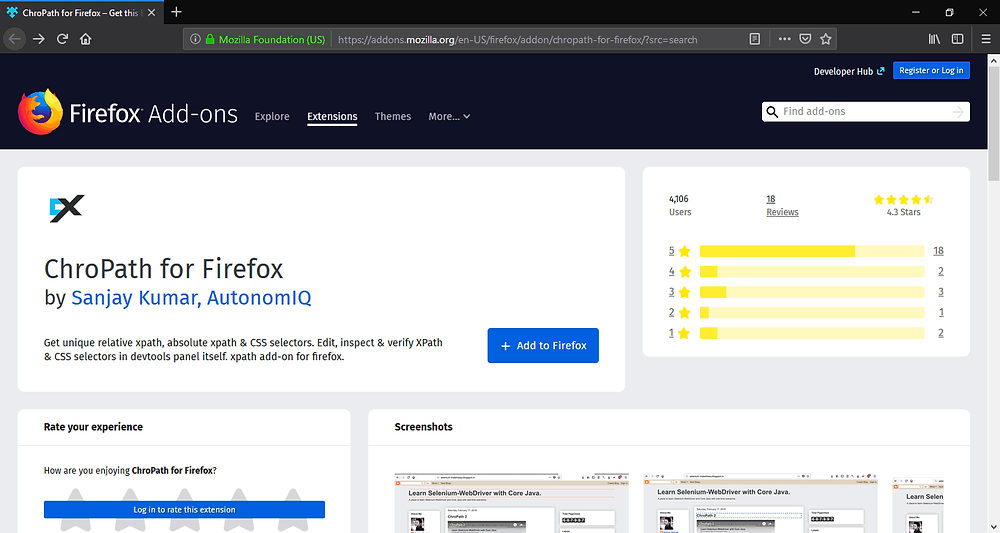Open the 5-star review count 18
Screen dimensions: 1000x533
(938, 251)
